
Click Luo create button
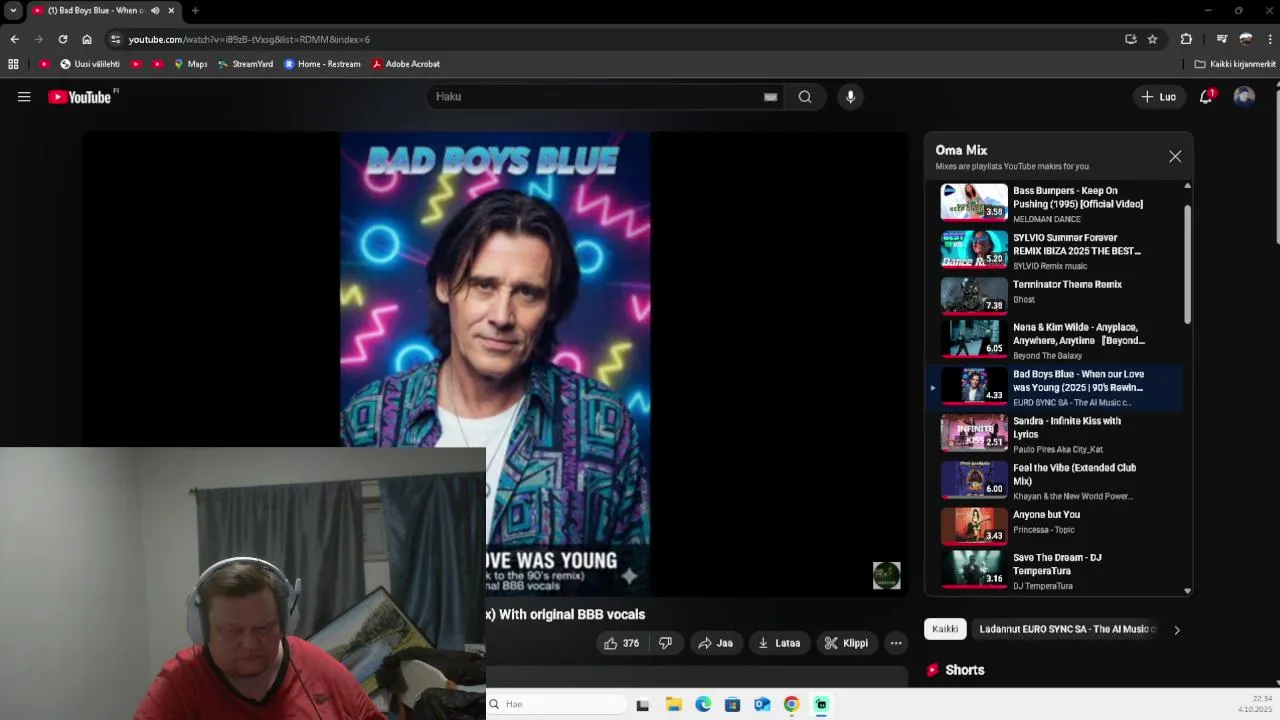coord(1159,97)
